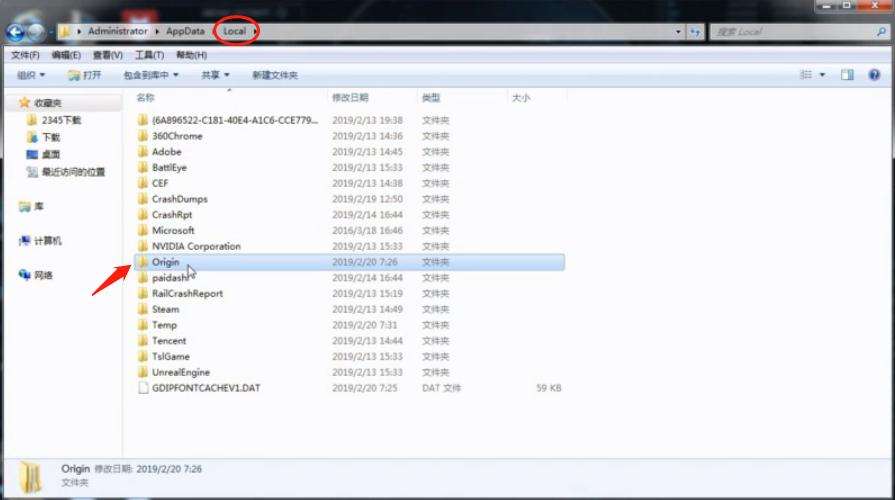Select the GDIPFONTCACHEV1.DAT file icon
The image size is (895, 500).
(143, 388)
